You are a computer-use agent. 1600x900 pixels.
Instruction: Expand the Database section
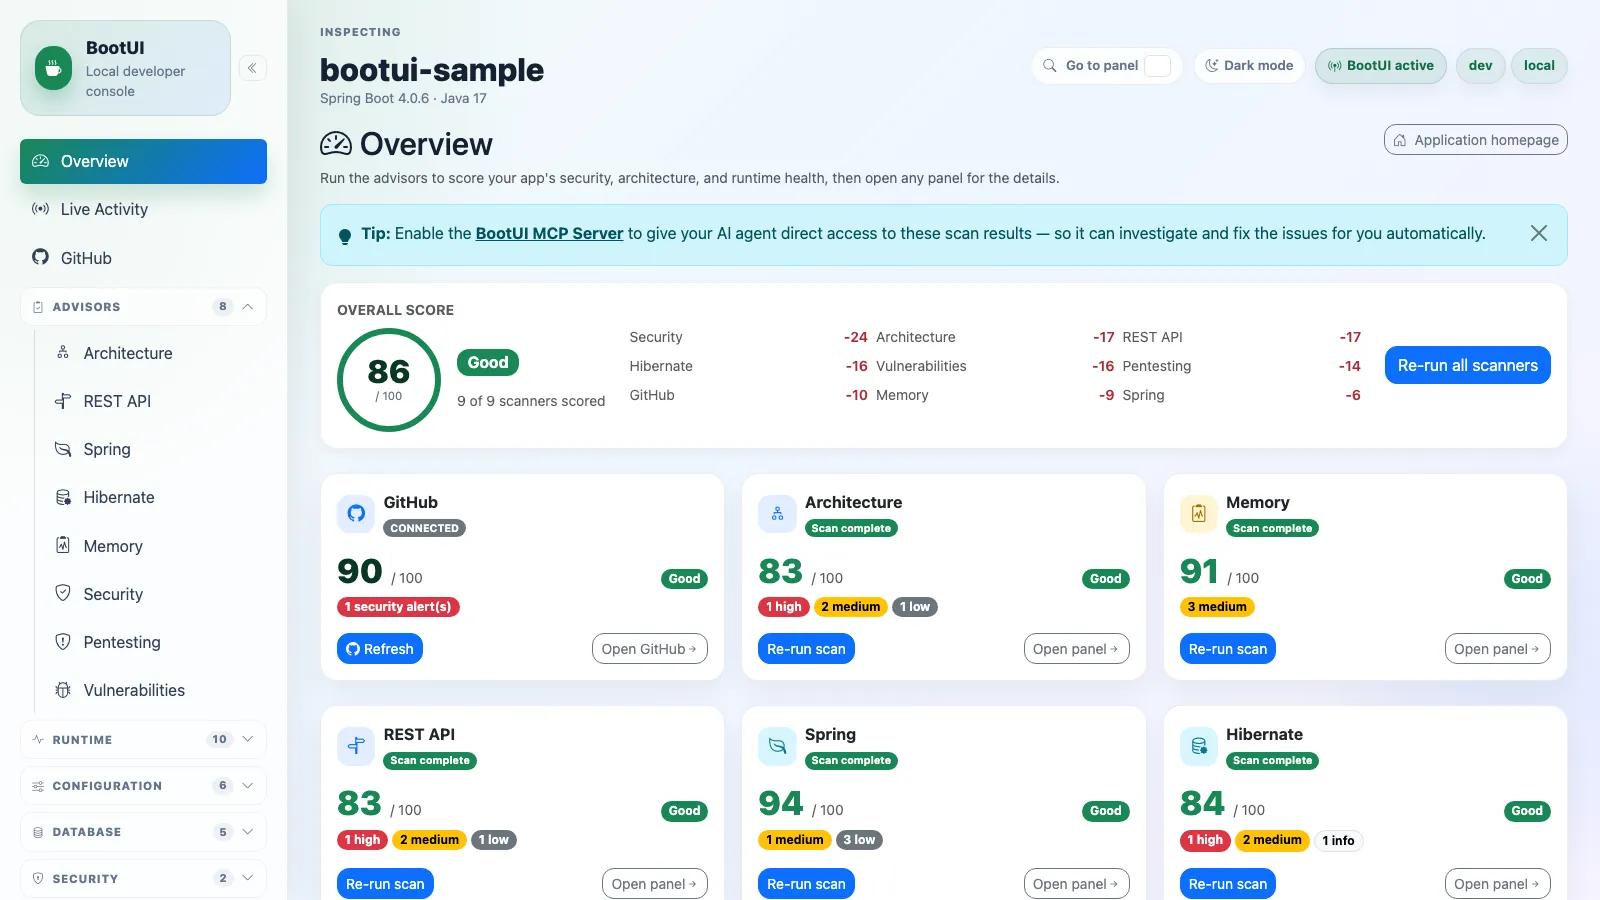[143, 832]
